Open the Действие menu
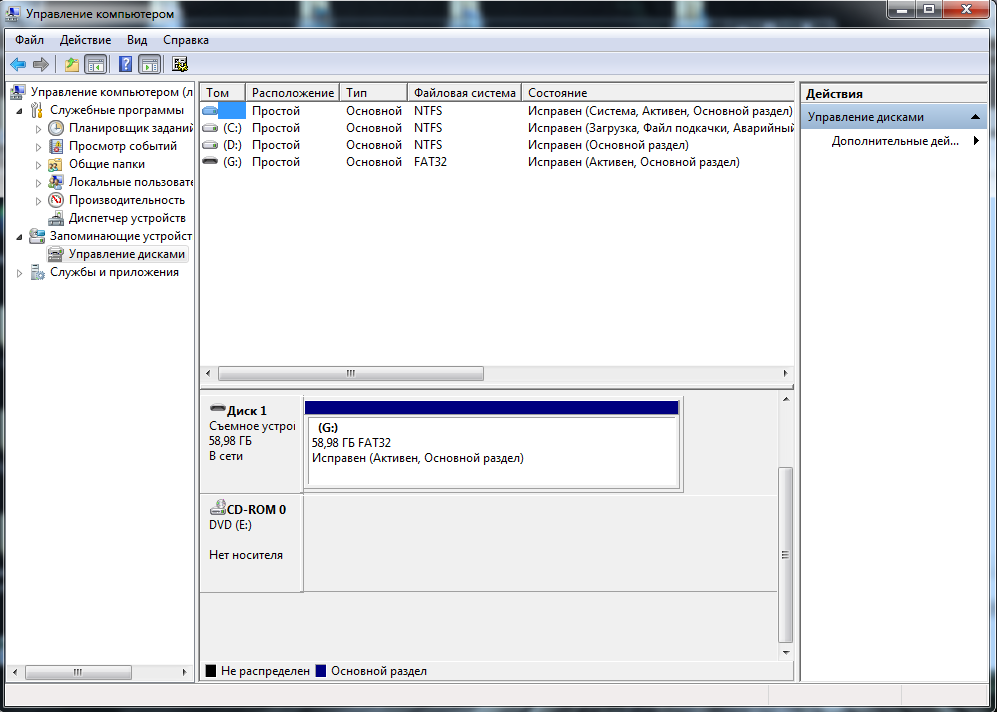The height and width of the screenshot is (712, 997). 85,40
